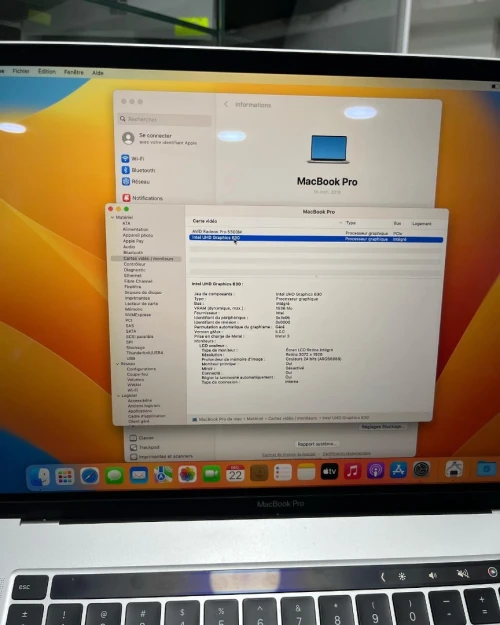This screenshot has height=625, width=500.
Task: Select Apple Pay in the hardware list
Action: [133, 241]
